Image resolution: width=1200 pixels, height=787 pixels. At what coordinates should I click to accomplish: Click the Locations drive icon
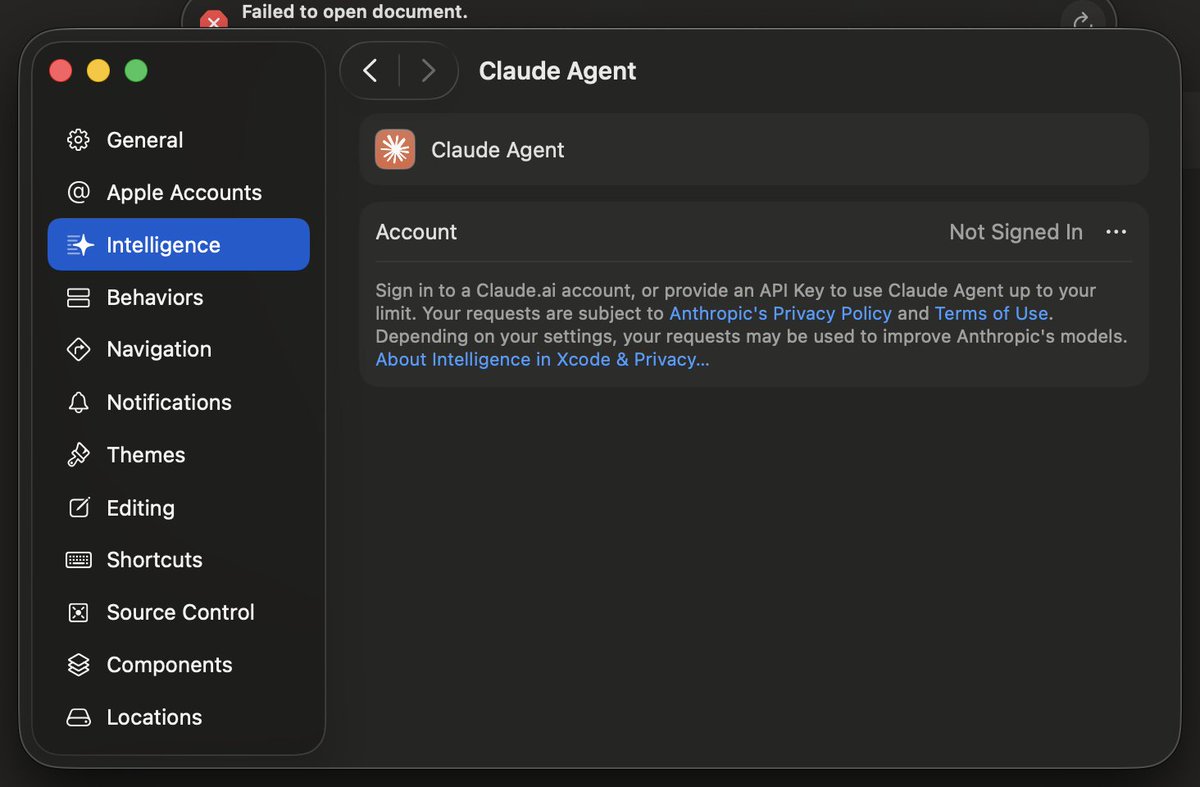click(x=78, y=717)
